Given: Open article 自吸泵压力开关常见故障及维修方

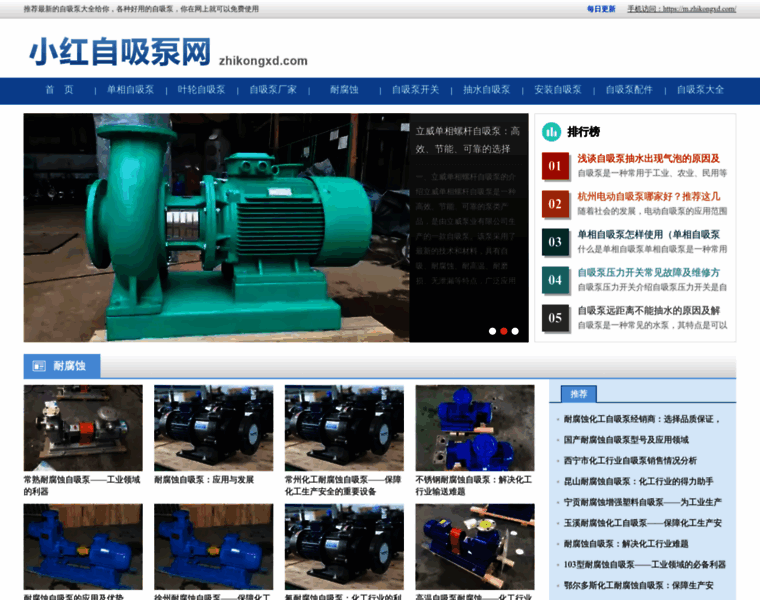Looking at the screenshot, I should (x=649, y=272).
